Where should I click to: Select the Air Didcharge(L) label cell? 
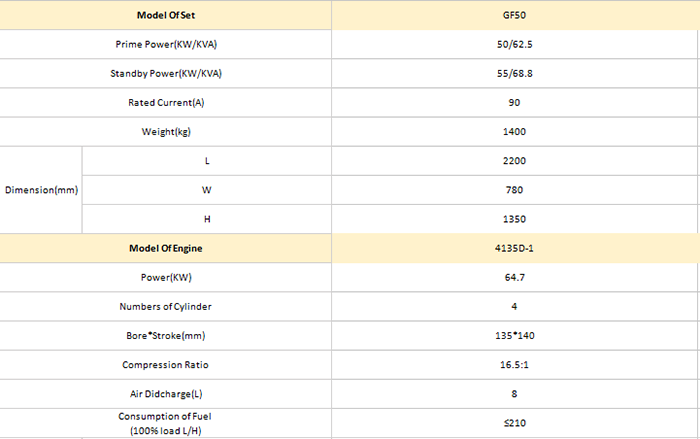166,394
